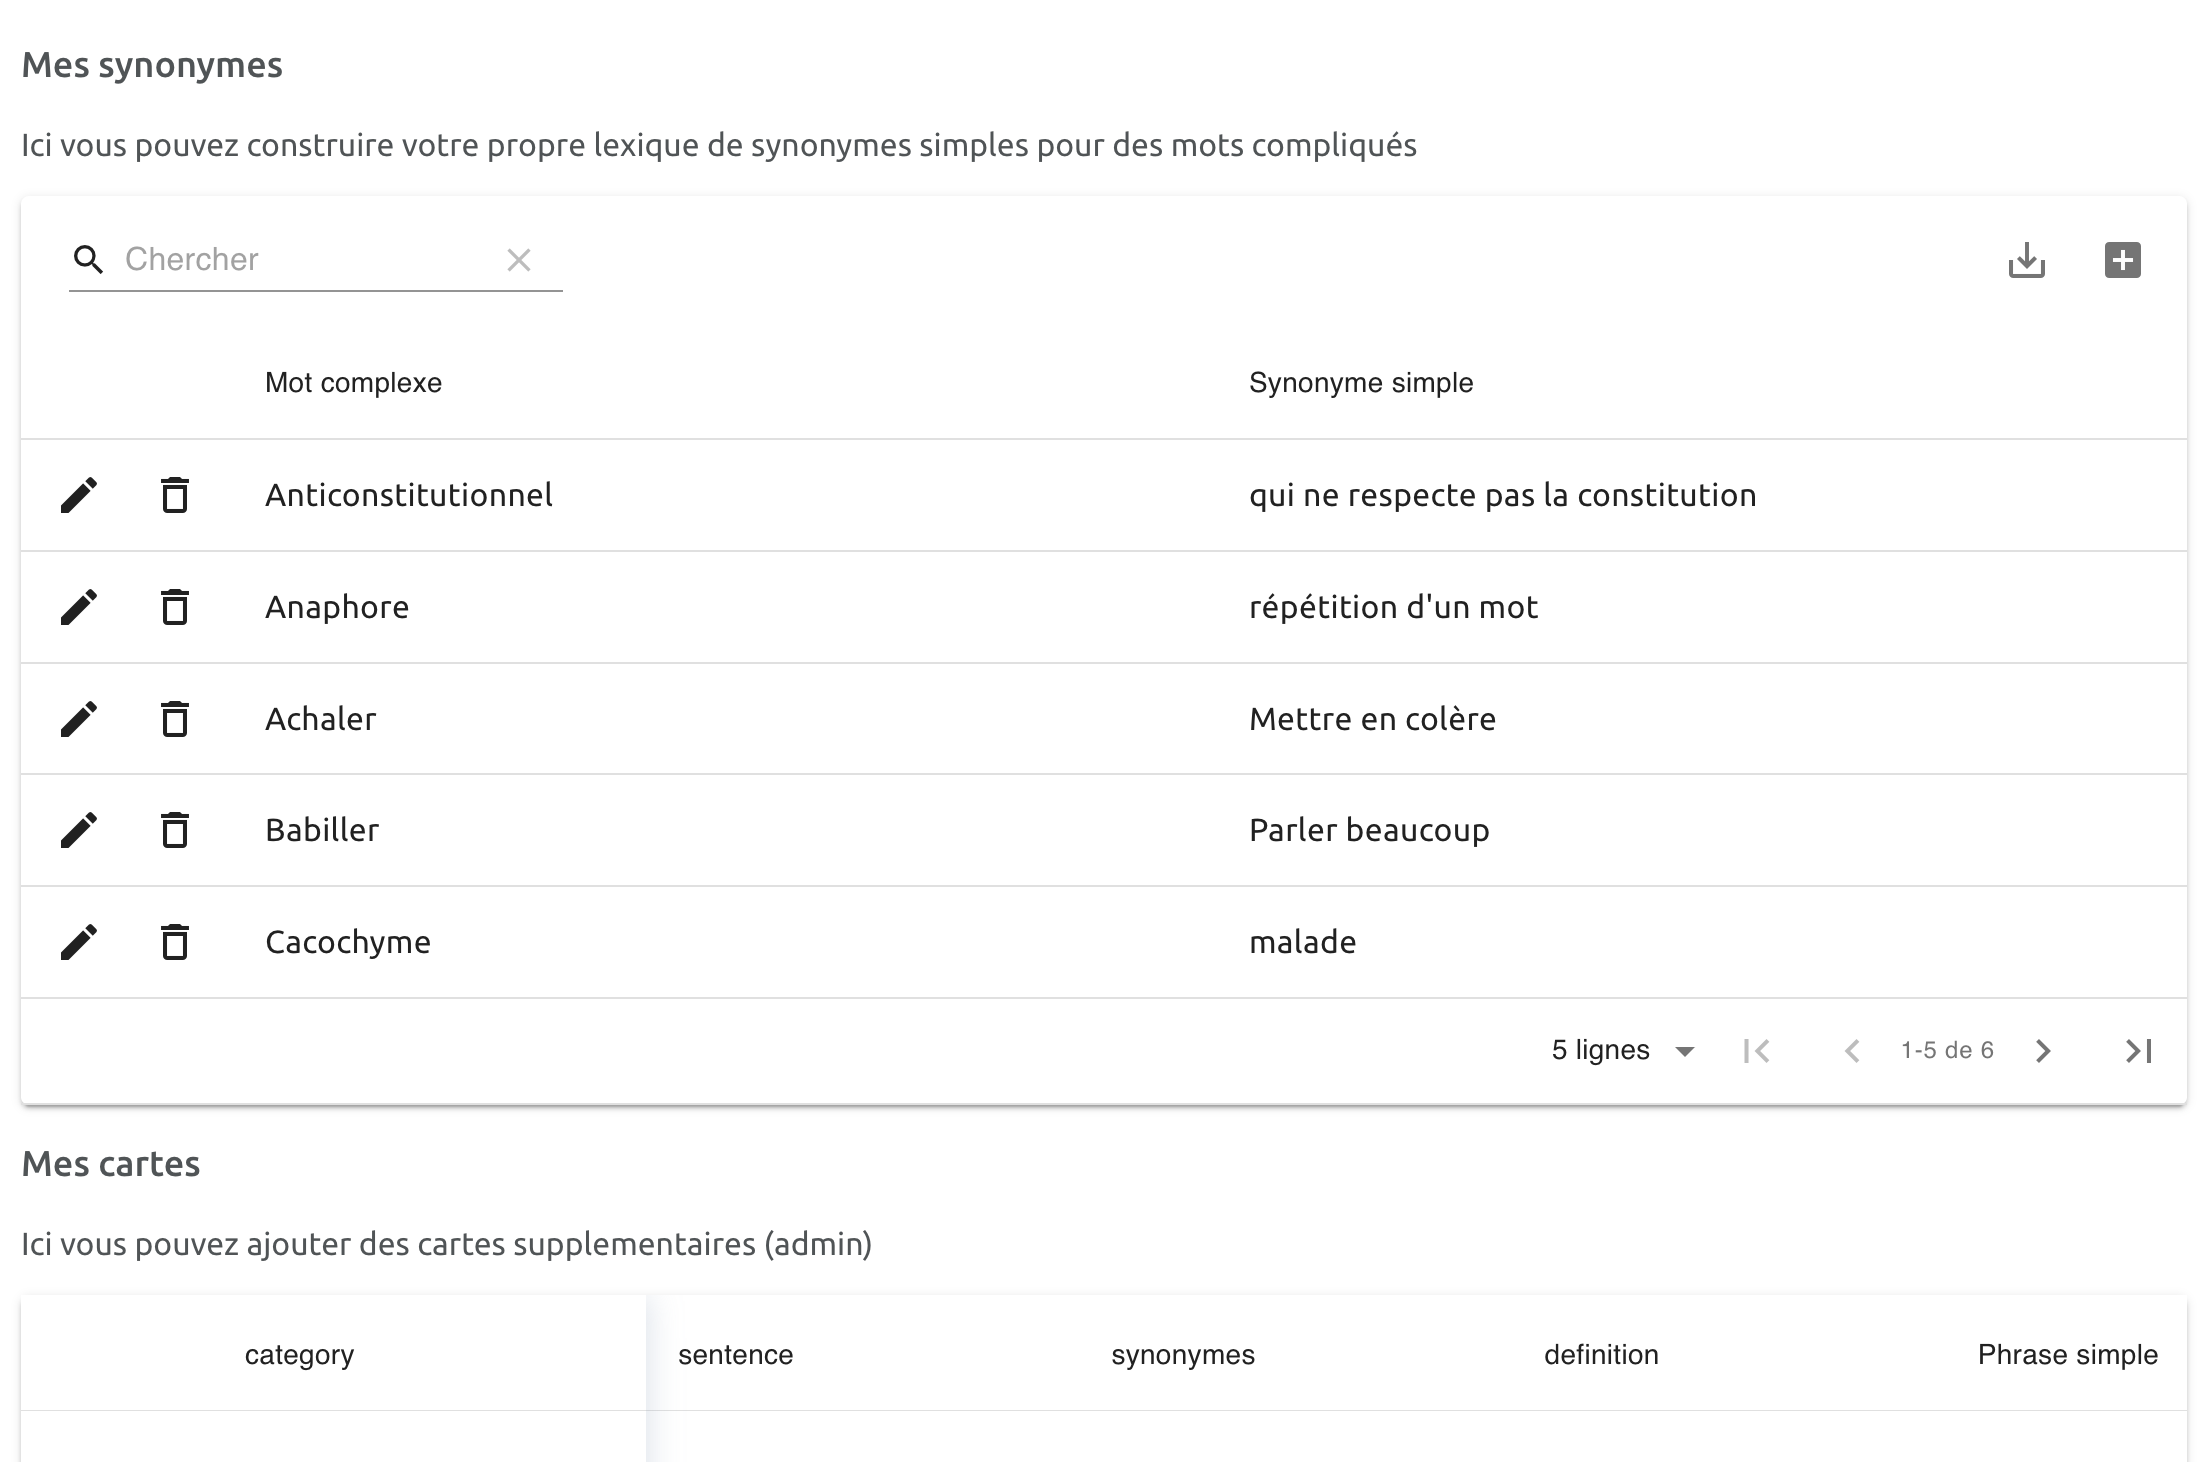This screenshot has height=1462, width=2200.
Task: Delete the Anticonstitutionnel row
Action: click(175, 495)
